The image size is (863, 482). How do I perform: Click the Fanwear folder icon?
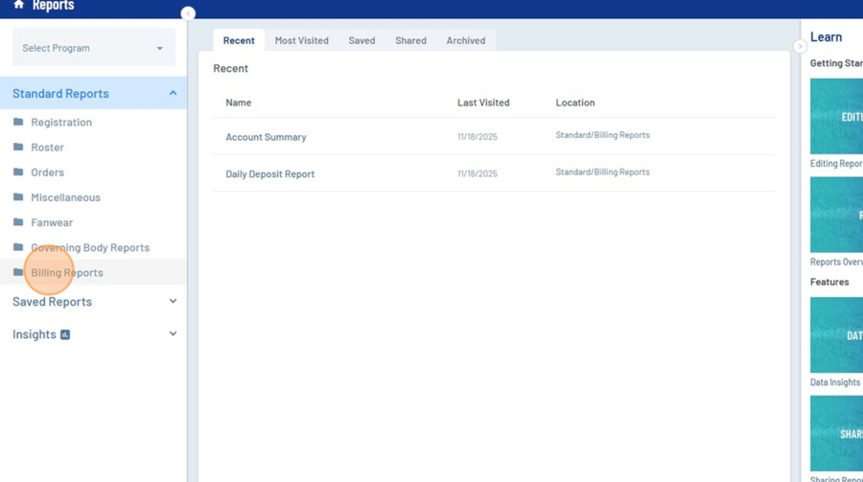(x=18, y=222)
